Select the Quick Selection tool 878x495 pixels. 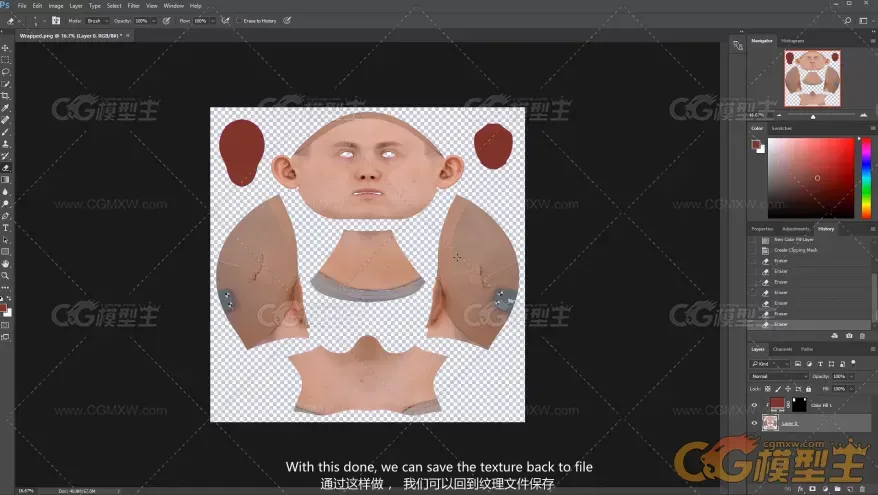pyautogui.click(x=6, y=84)
